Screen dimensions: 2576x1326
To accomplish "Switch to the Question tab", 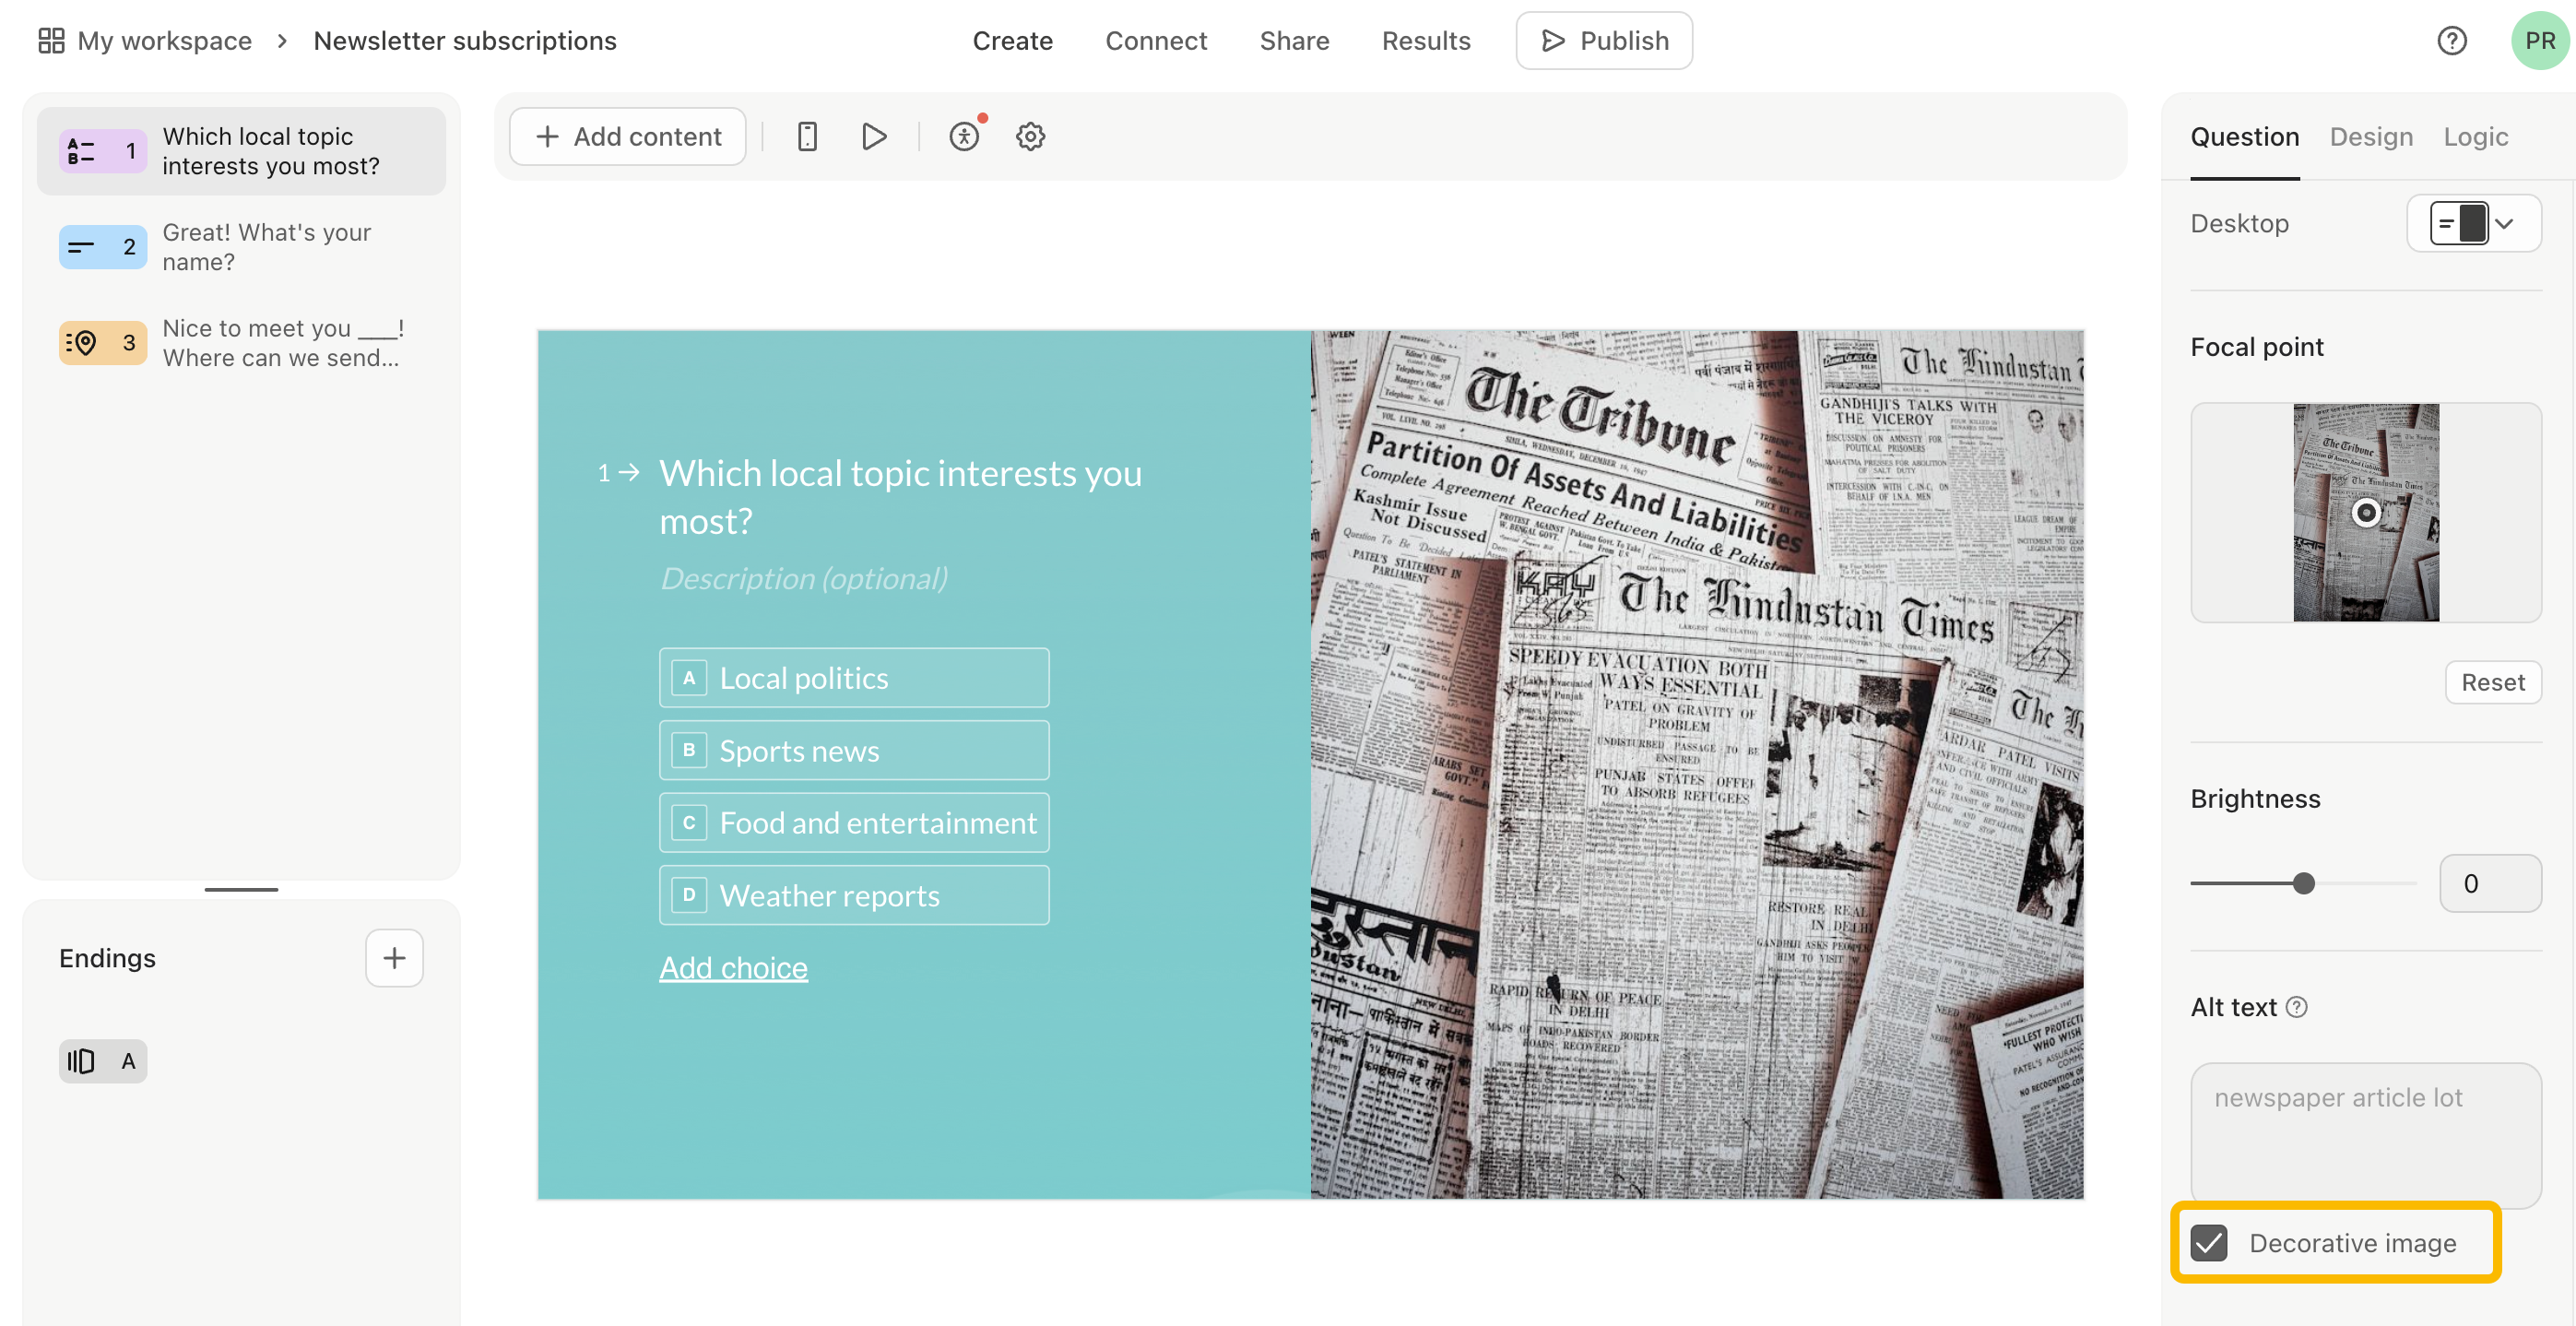I will pos(2244,137).
